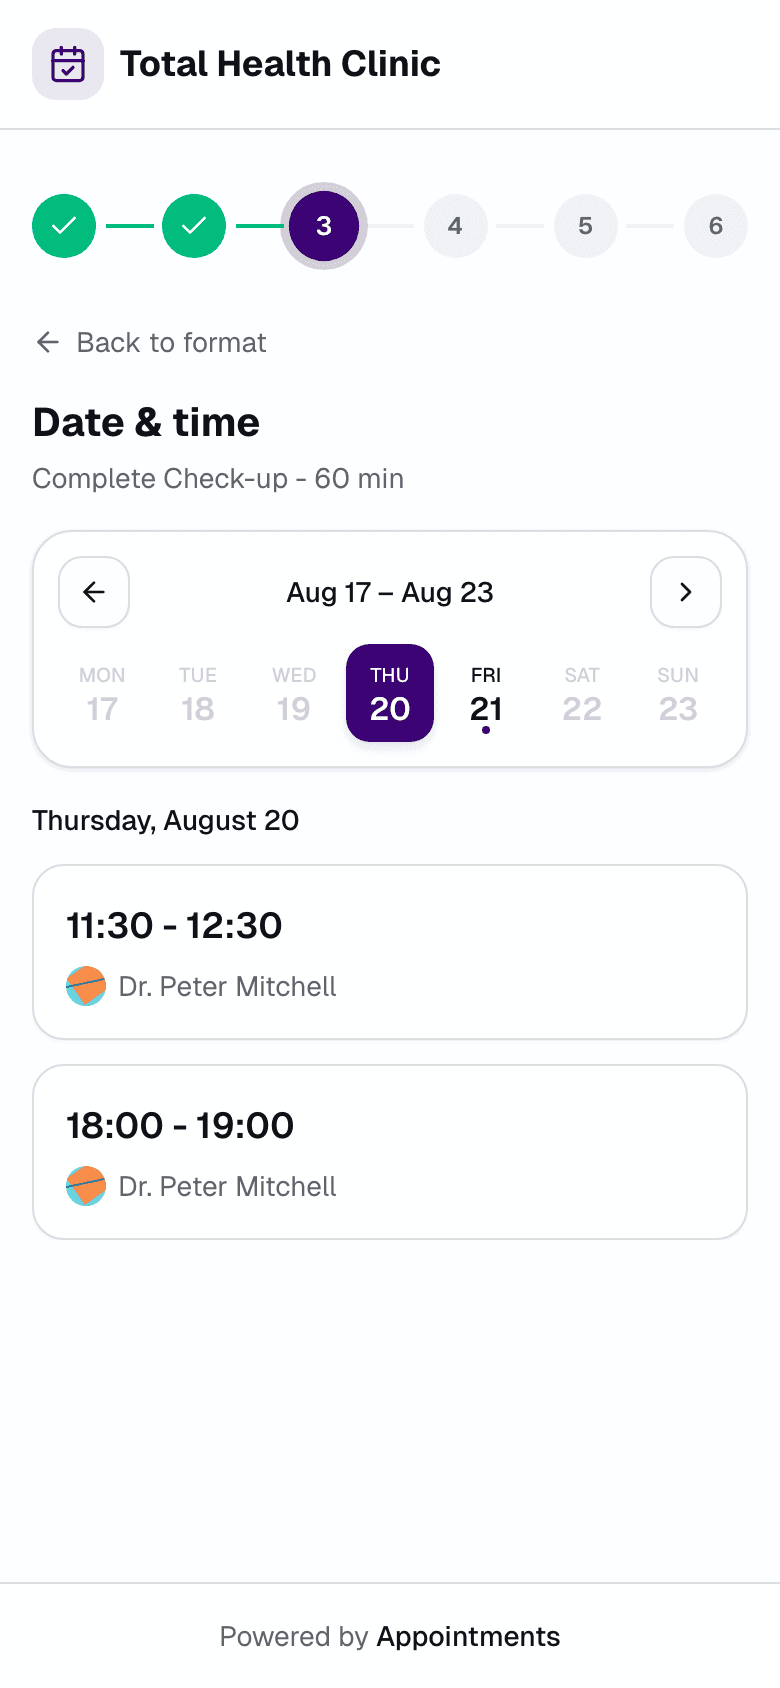
Task: Select Monday 17 in the week calendar
Action: point(102,694)
